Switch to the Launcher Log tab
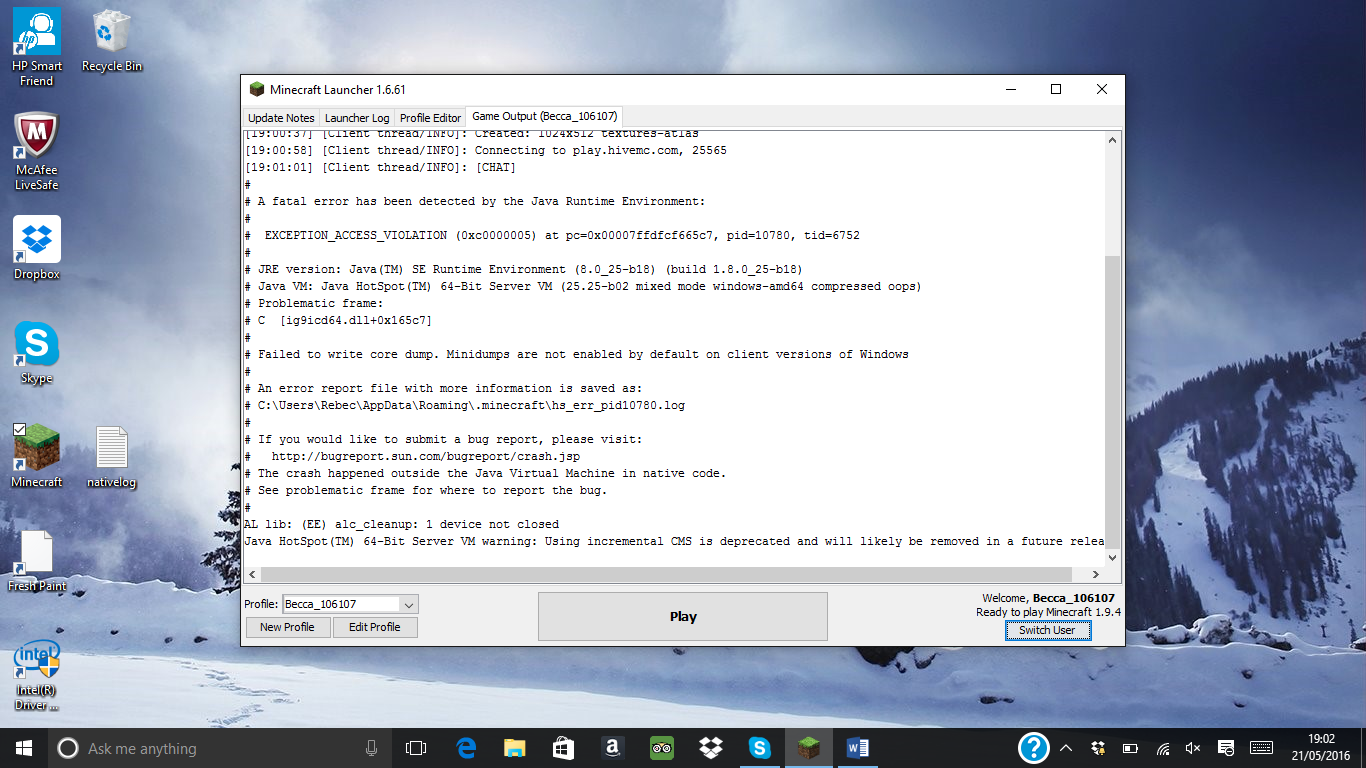The image size is (1366, 768). pyautogui.click(x=357, y=118)
